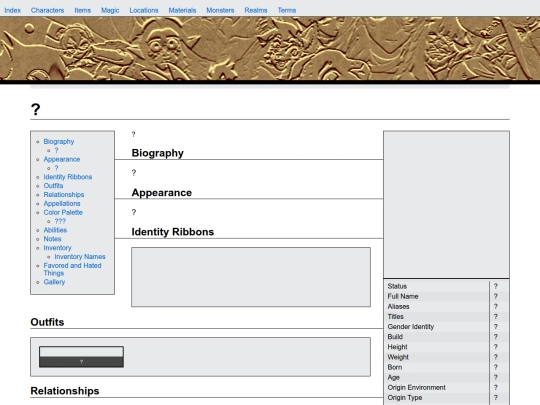Jump to Appearance in table of contents
Image resolution: width=540 pixels, height=405 pixels.
[62, 159]
